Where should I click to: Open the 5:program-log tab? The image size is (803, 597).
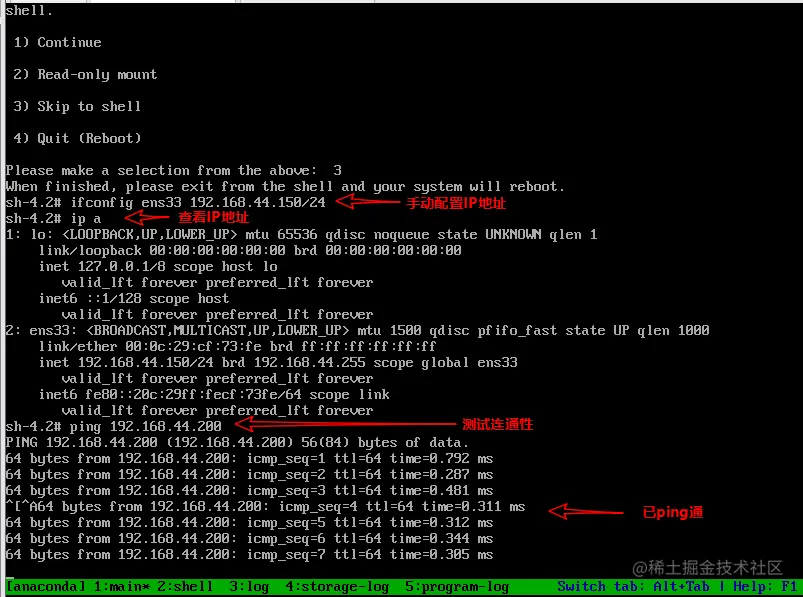click(x=457, y=587)
